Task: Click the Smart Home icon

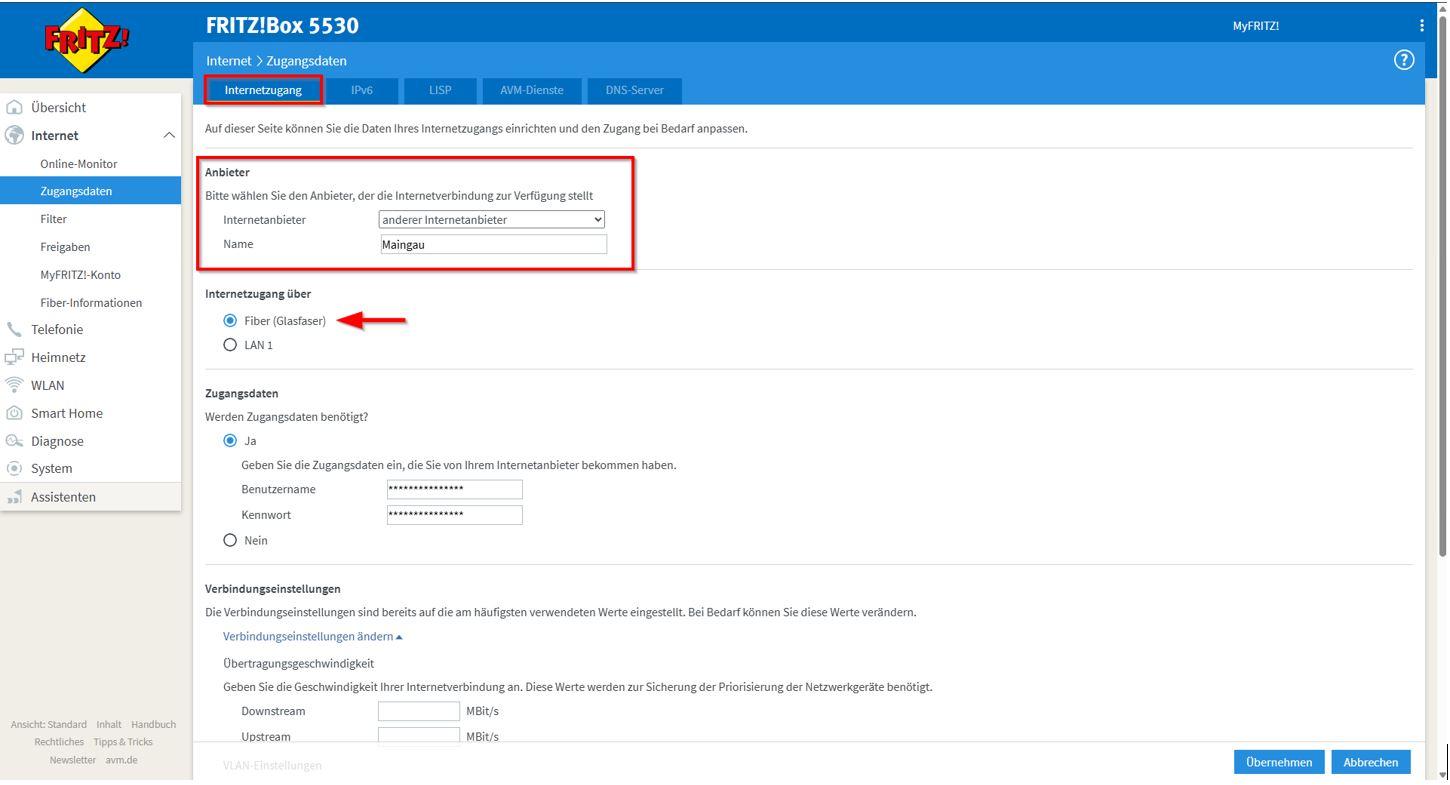Action: tap(14, 413)
